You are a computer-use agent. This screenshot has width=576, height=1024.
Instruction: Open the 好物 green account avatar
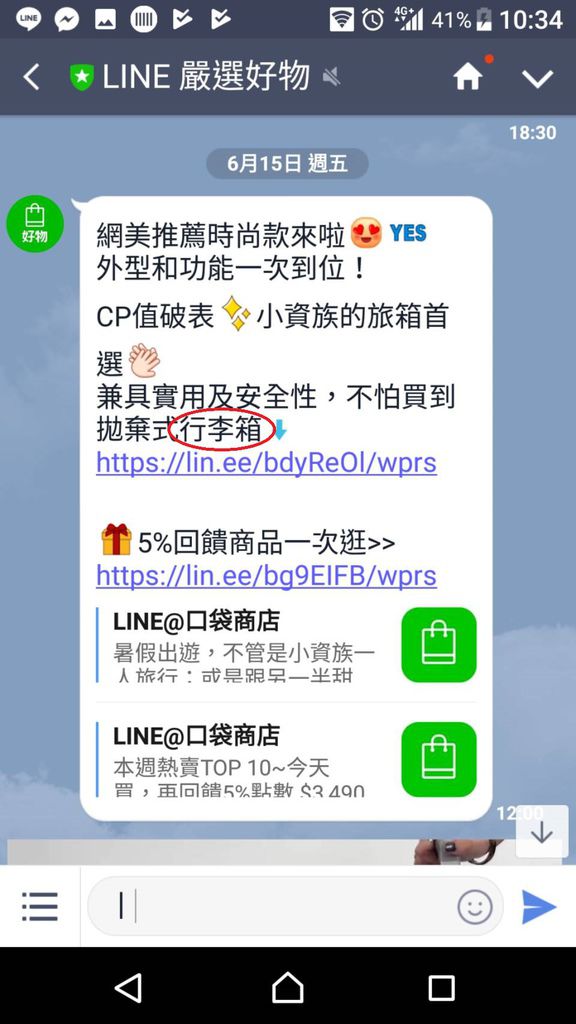pyautogui.click(x=35, y=224)
